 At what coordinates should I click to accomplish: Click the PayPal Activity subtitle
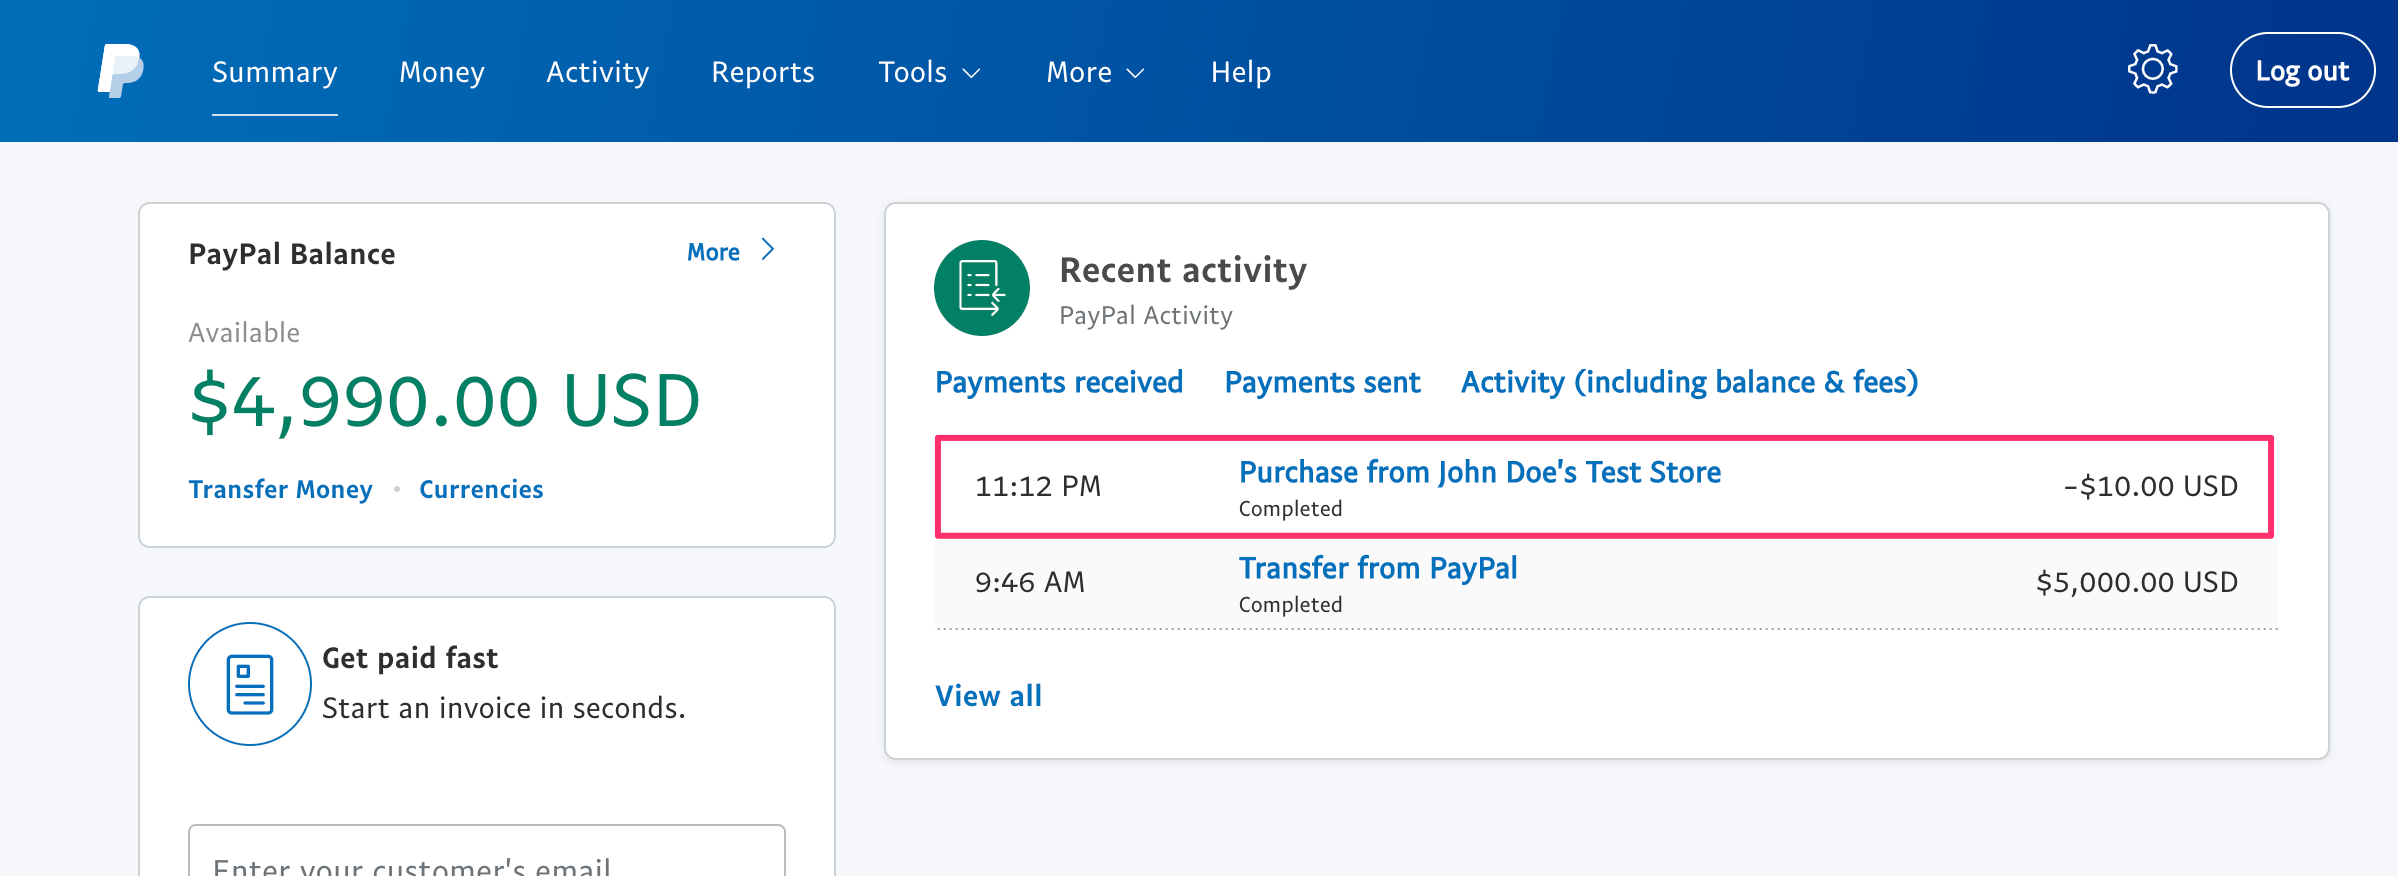click(x=1146, y=315)
